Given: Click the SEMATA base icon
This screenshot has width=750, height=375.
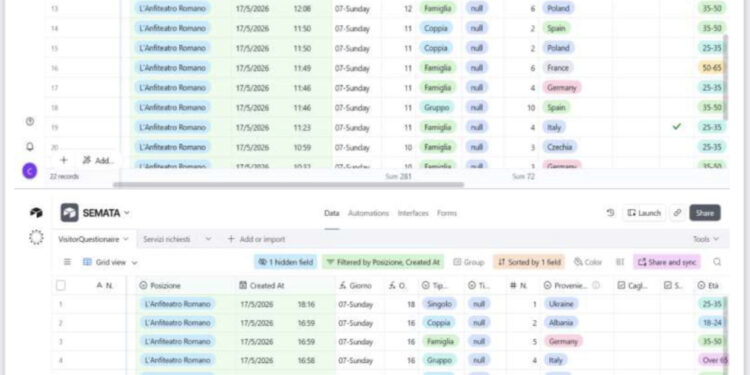Looking at the screenshot, I should 69,213.
